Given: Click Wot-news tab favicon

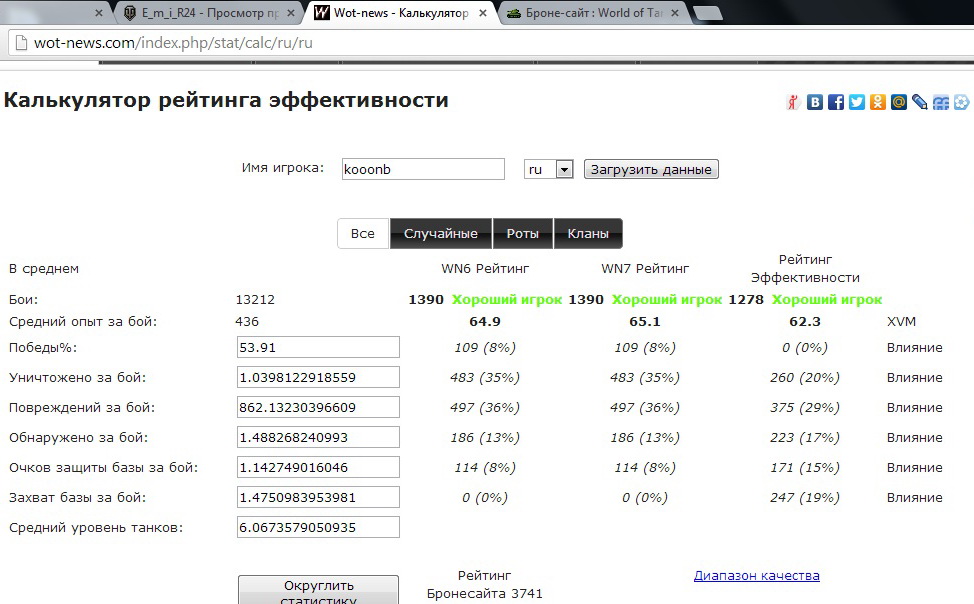Looking at the screenshot, I should 322,12.
